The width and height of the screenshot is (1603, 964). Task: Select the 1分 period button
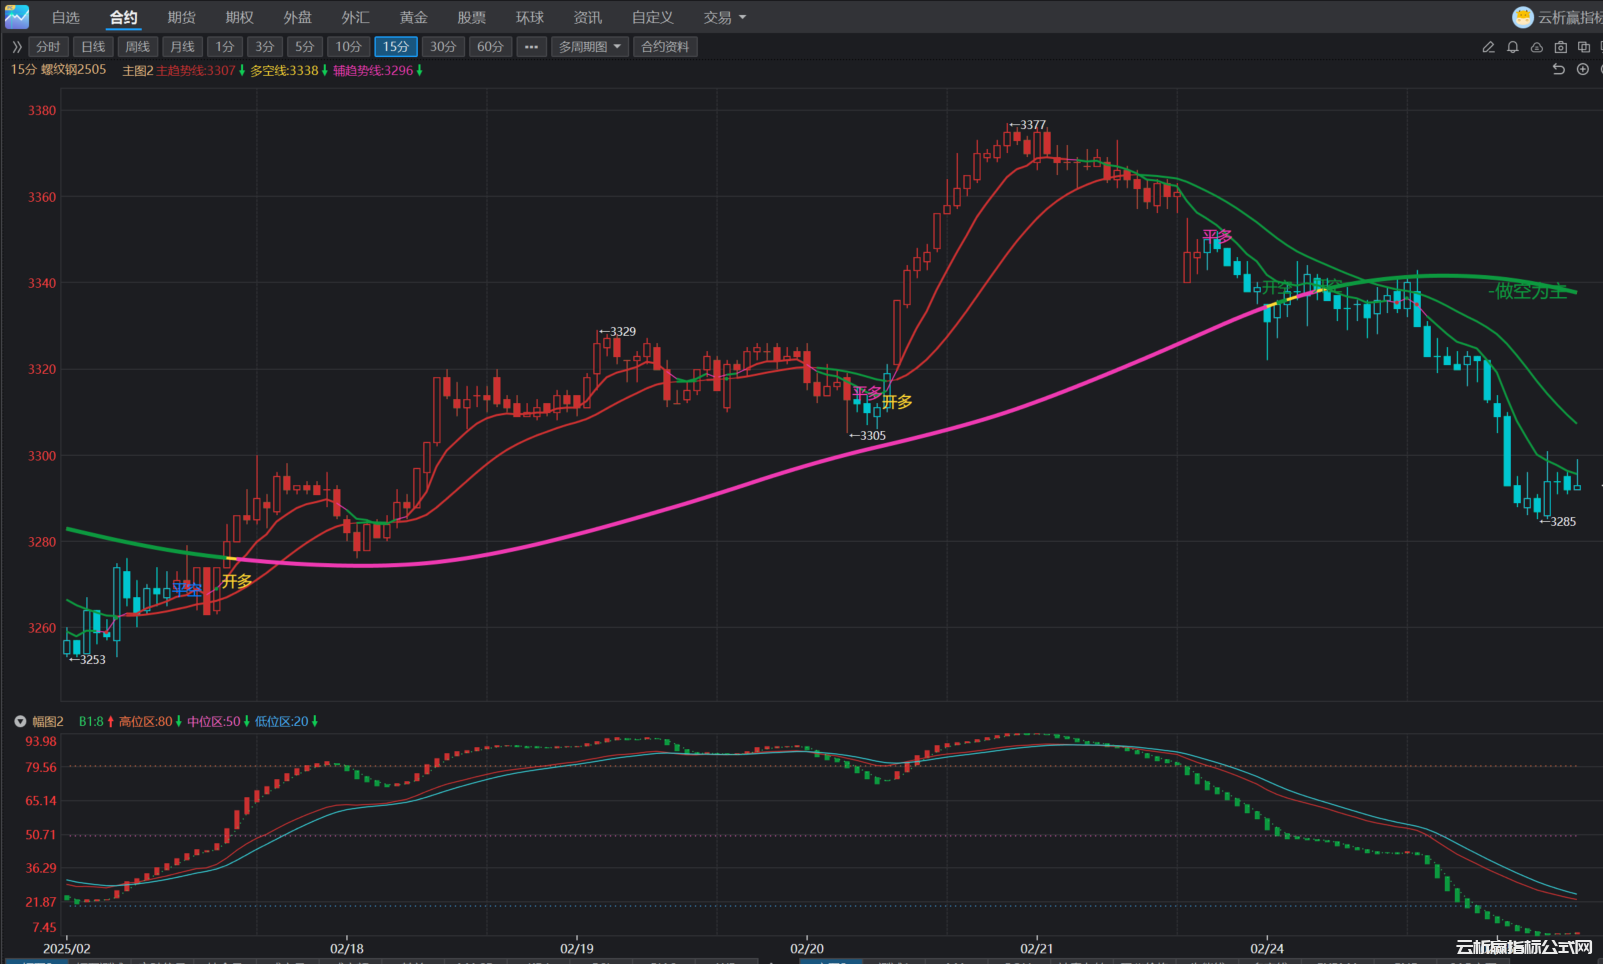pyautogui.click(x=225, y=47)
